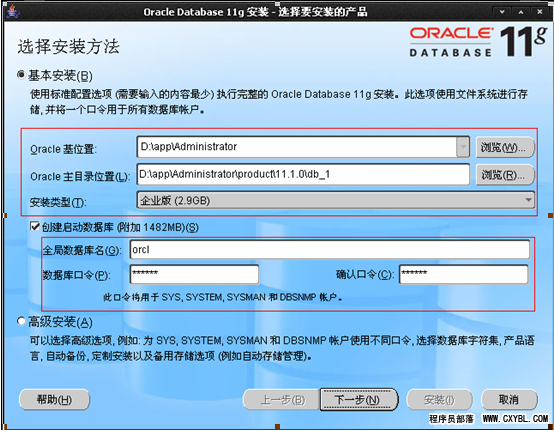Click the 数据库口令(P) password field
554x431 pixels.
tap(194, 274)
